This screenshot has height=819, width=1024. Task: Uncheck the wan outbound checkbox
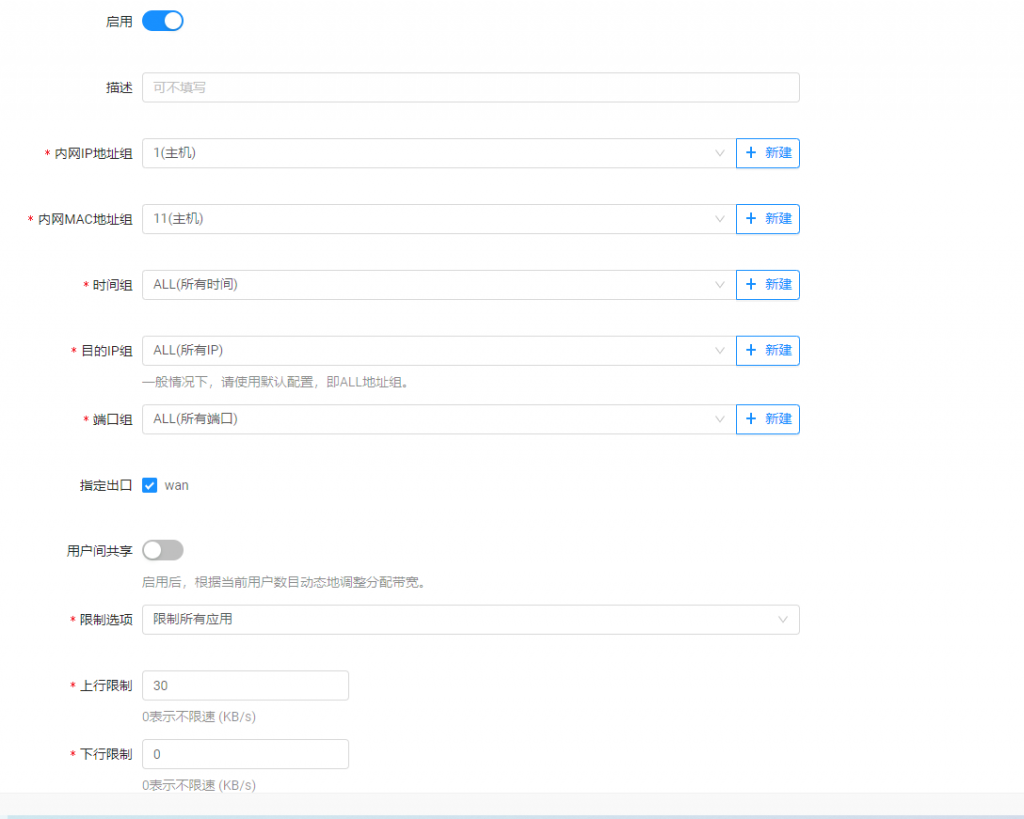(x=150, y=485)
